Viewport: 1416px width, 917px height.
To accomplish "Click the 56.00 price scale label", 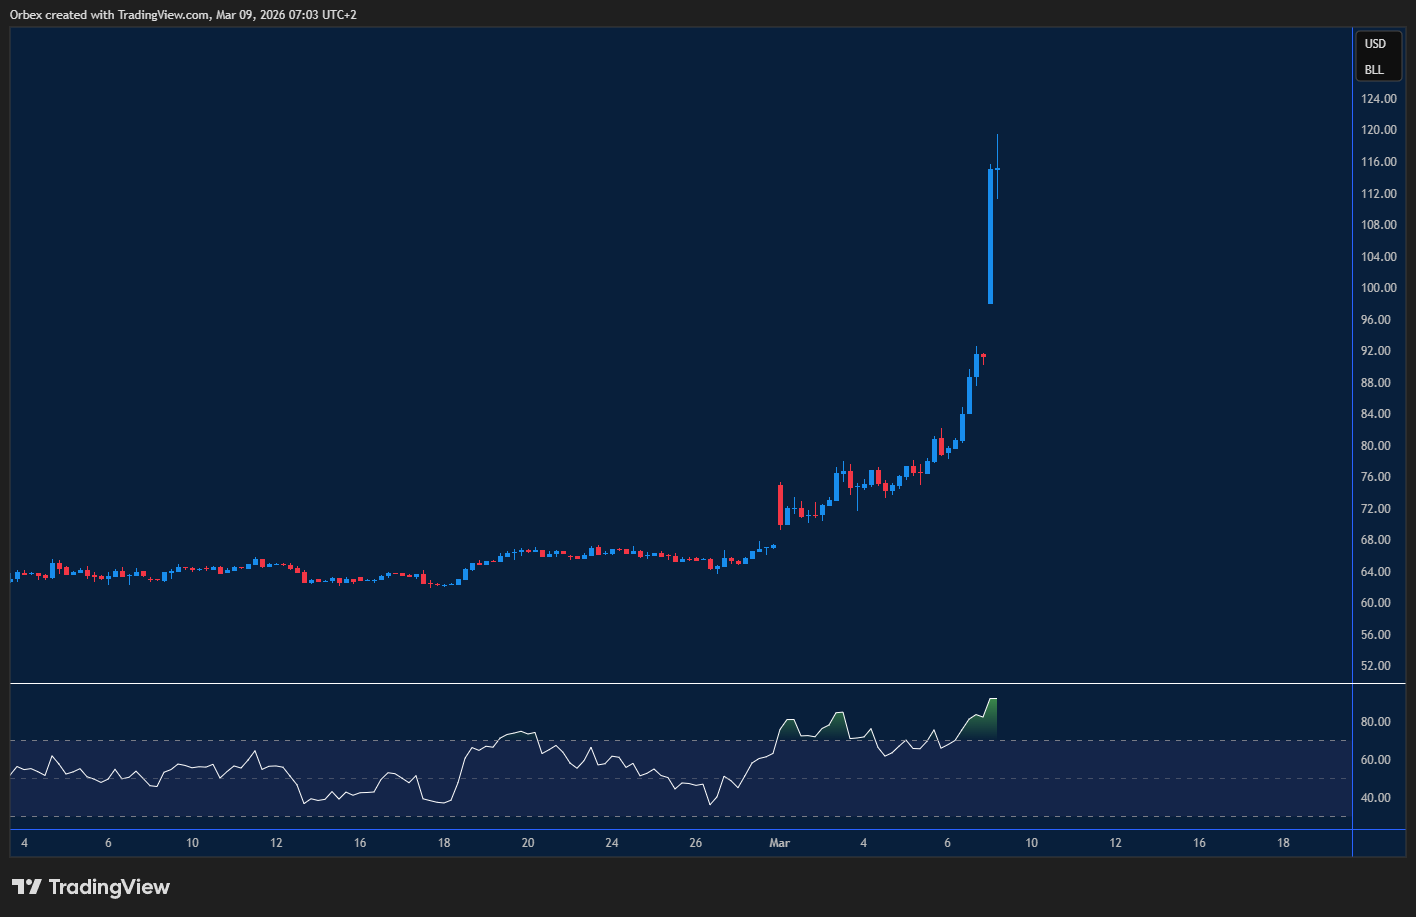I will click(x=1376, y=635).
